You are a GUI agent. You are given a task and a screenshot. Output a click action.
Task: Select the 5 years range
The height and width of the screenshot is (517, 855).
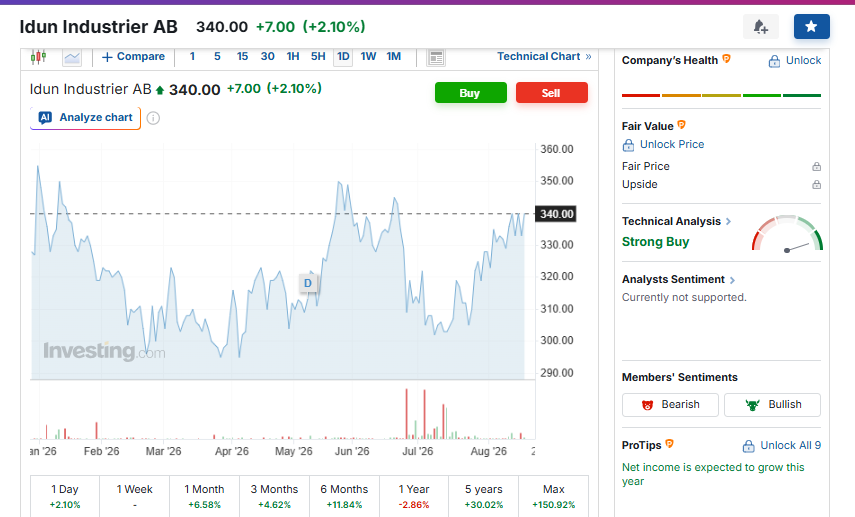pyautogui.click(x=484, y=496)
